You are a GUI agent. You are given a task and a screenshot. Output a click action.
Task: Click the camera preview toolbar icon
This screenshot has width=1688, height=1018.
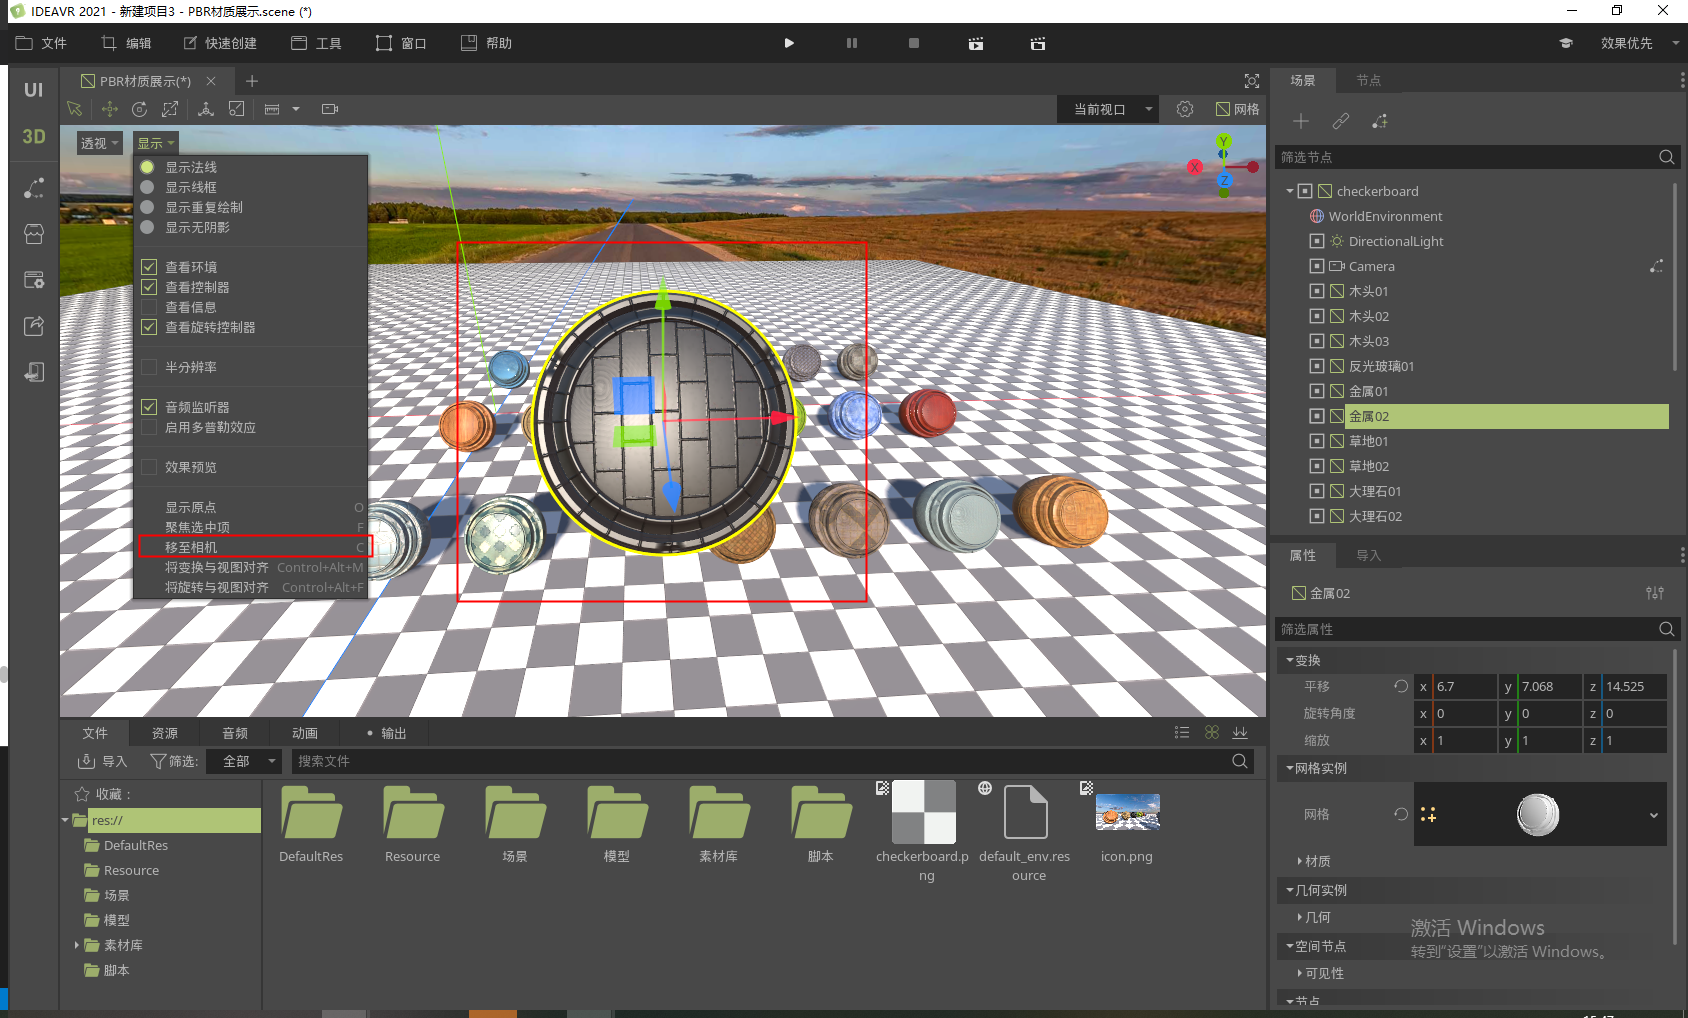(x=330, y=109)
